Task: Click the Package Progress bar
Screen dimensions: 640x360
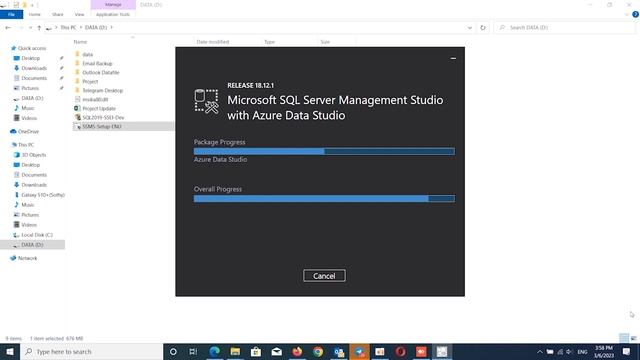Action: coord(324,151)
